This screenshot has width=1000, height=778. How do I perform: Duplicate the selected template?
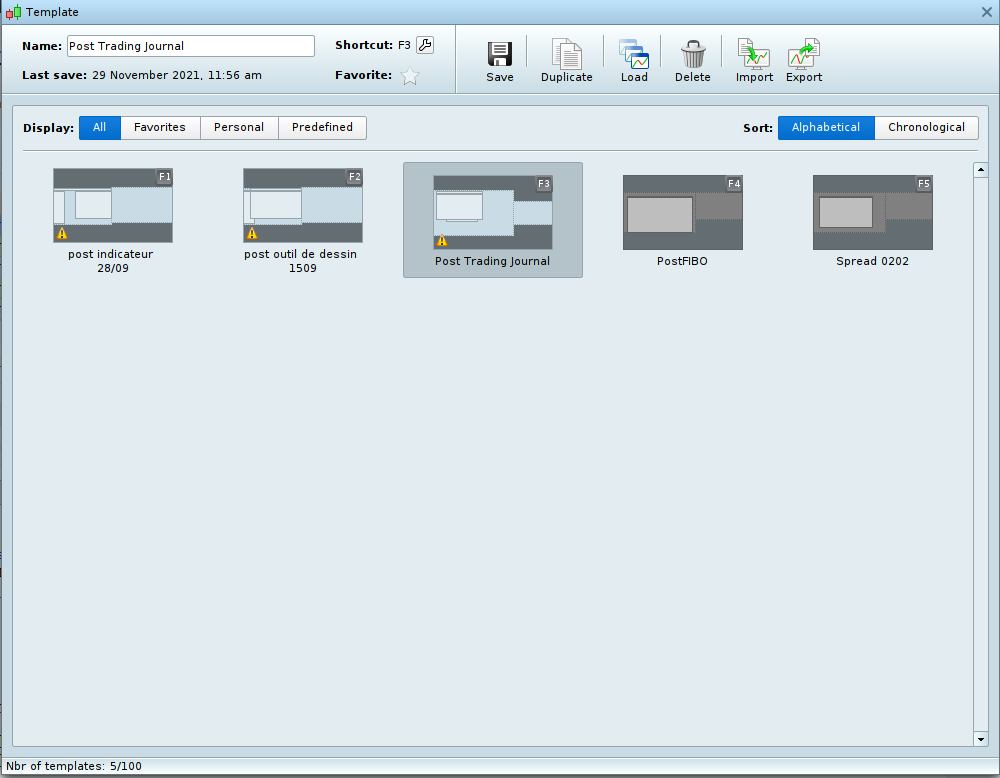[x=566, y=61]
